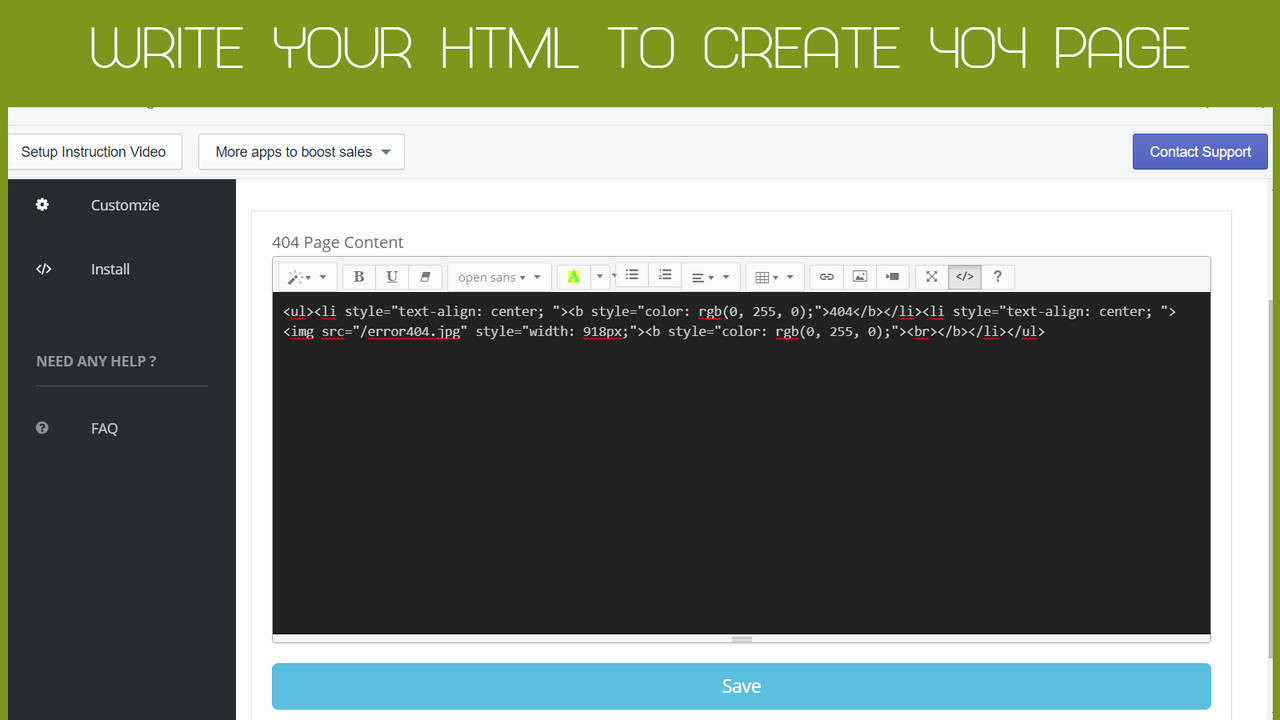Viewport: 1280px width, 720px height.
Task: Toggle bold formatting
Action: pos(358,276)
